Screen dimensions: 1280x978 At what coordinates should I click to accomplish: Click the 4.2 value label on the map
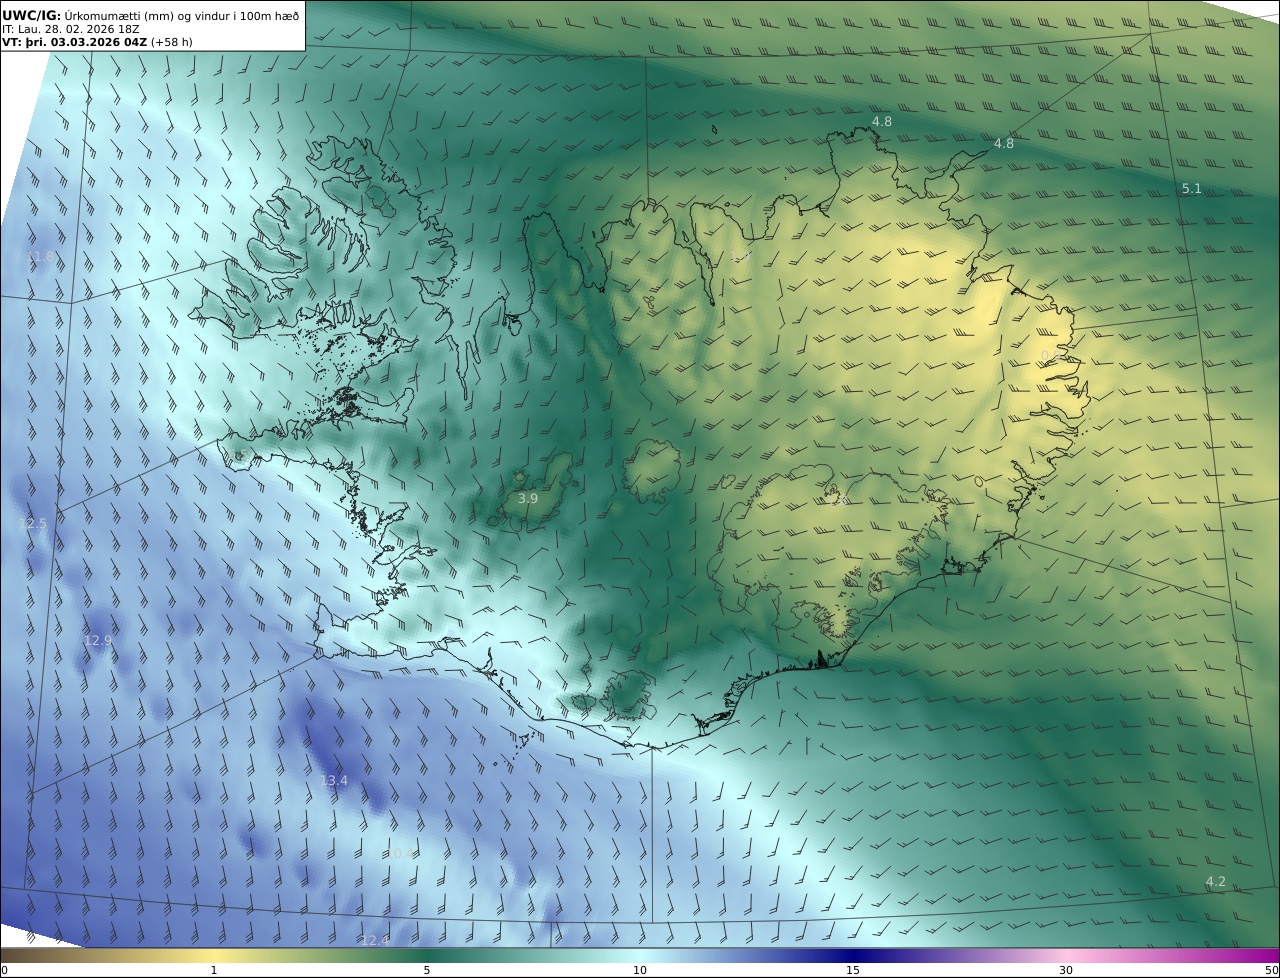click(1216, 881)
